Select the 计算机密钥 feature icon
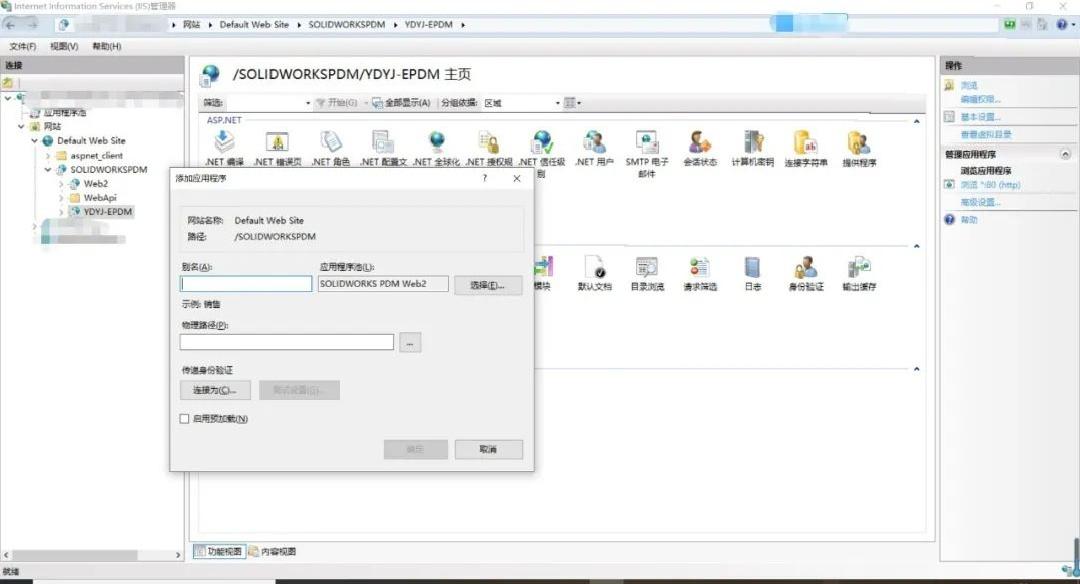The image size is (1080, 584). coord(752,144)
